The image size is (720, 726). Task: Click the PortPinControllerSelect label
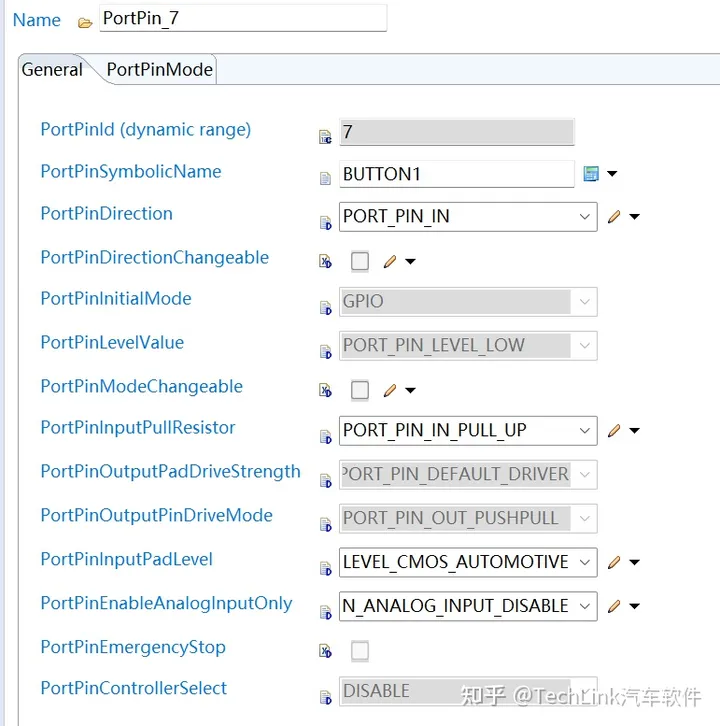134,688
